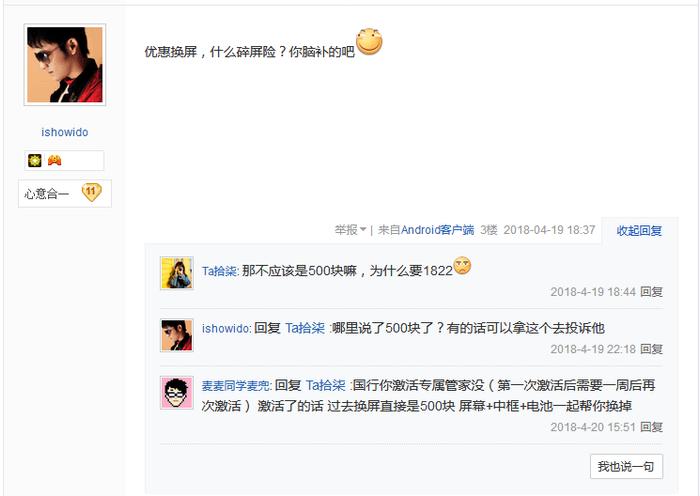The width and height of the screenshot is (700, 496).
Task: Collapse replies with 收起回复
Action: tap(639, 230)
